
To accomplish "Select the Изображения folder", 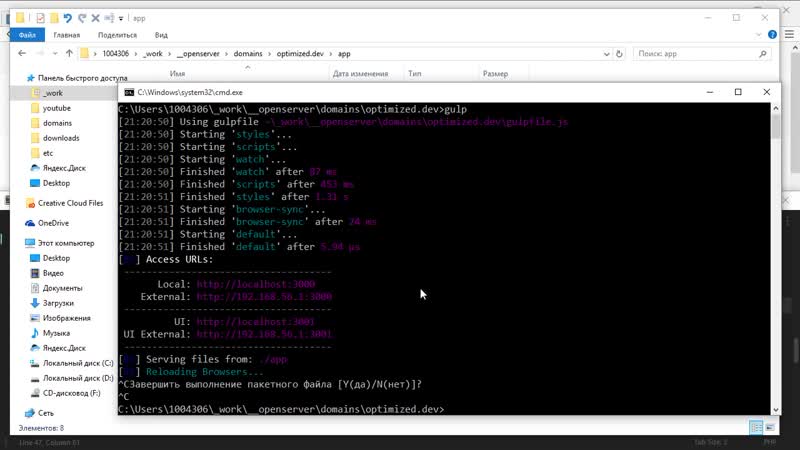I will pos(66,318).
